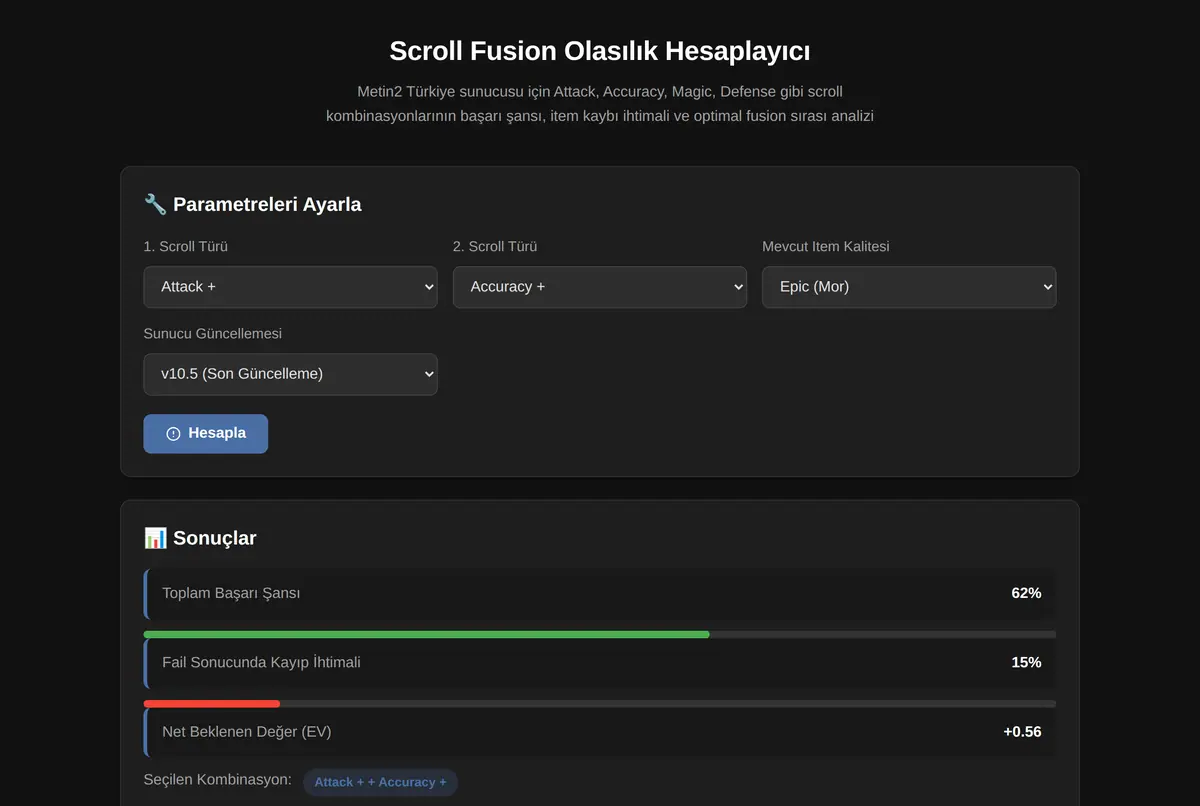Click the Fail Sonucunda Kayıp İhtimali row

coord(600,662)
